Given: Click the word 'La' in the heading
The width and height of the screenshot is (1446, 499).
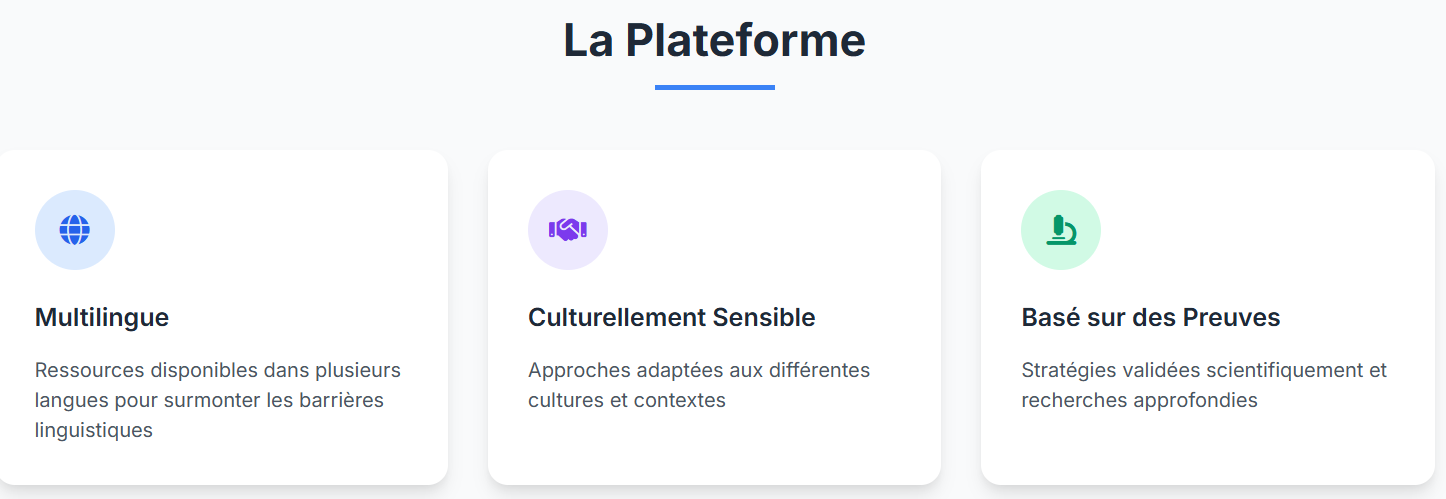Looking at the screenshot, I should pos(589,40).
